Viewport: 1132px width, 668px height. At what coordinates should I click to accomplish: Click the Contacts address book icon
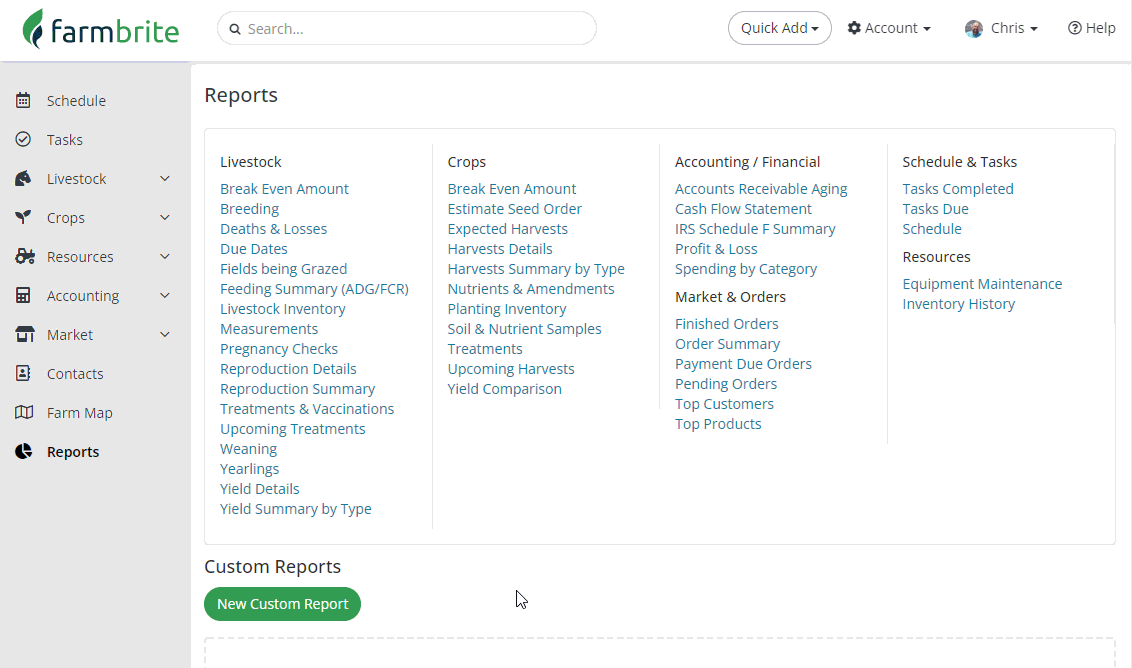pyautogui.click(x=23, y=373)
